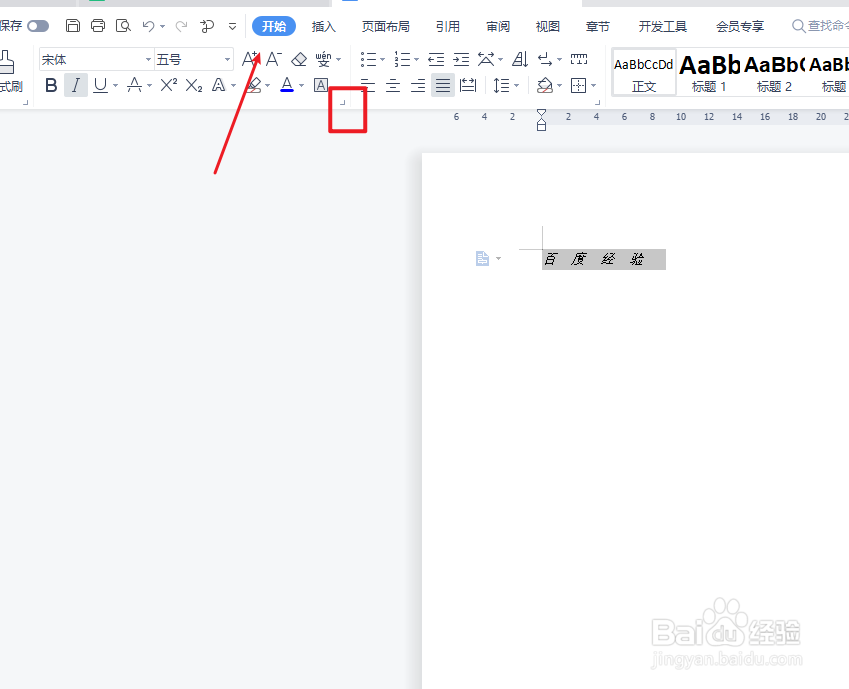Increase paragraph indent
This screenshot has width=849, height=689.
(x=461, y=59)
